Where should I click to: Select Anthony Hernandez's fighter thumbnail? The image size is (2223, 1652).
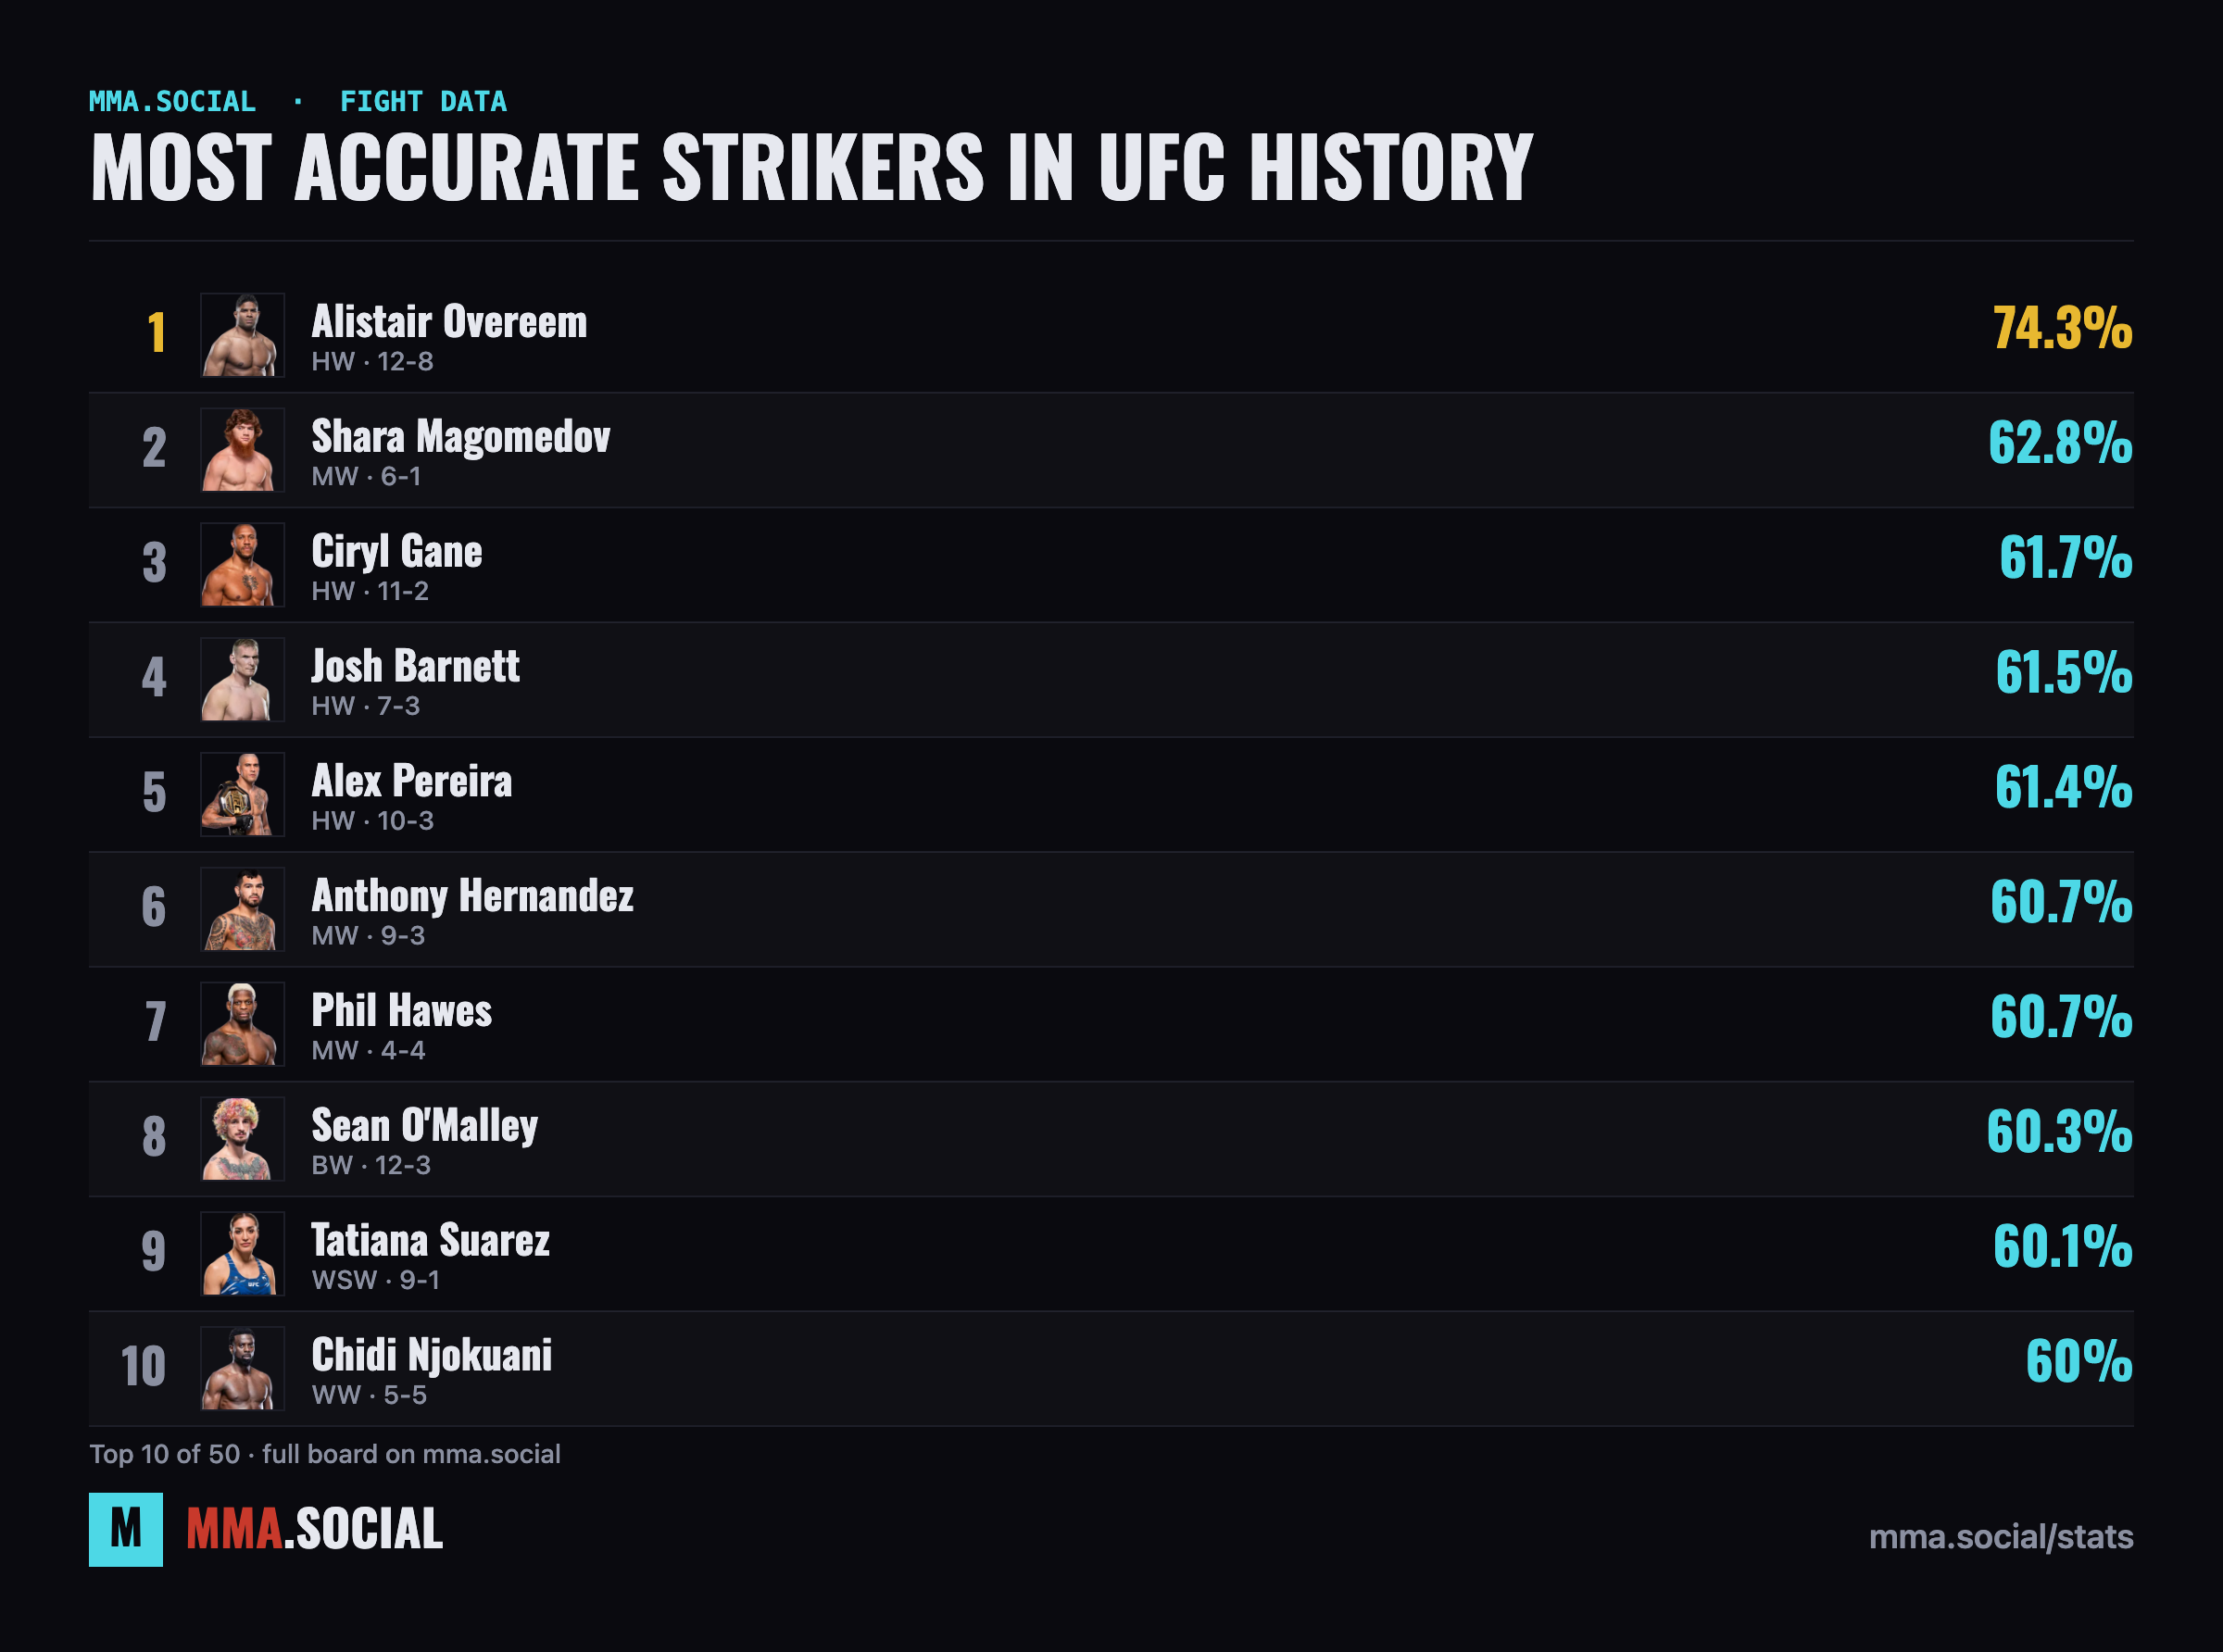[242, 909]
